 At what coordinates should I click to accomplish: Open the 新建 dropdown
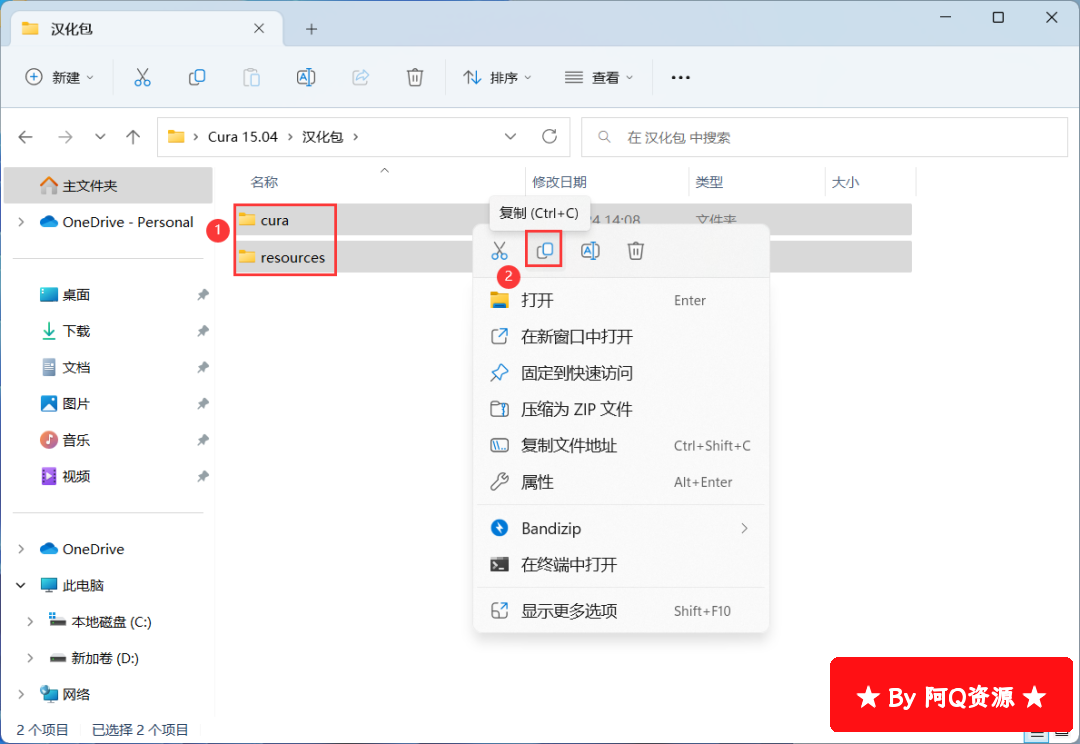[x=59, y=77]
